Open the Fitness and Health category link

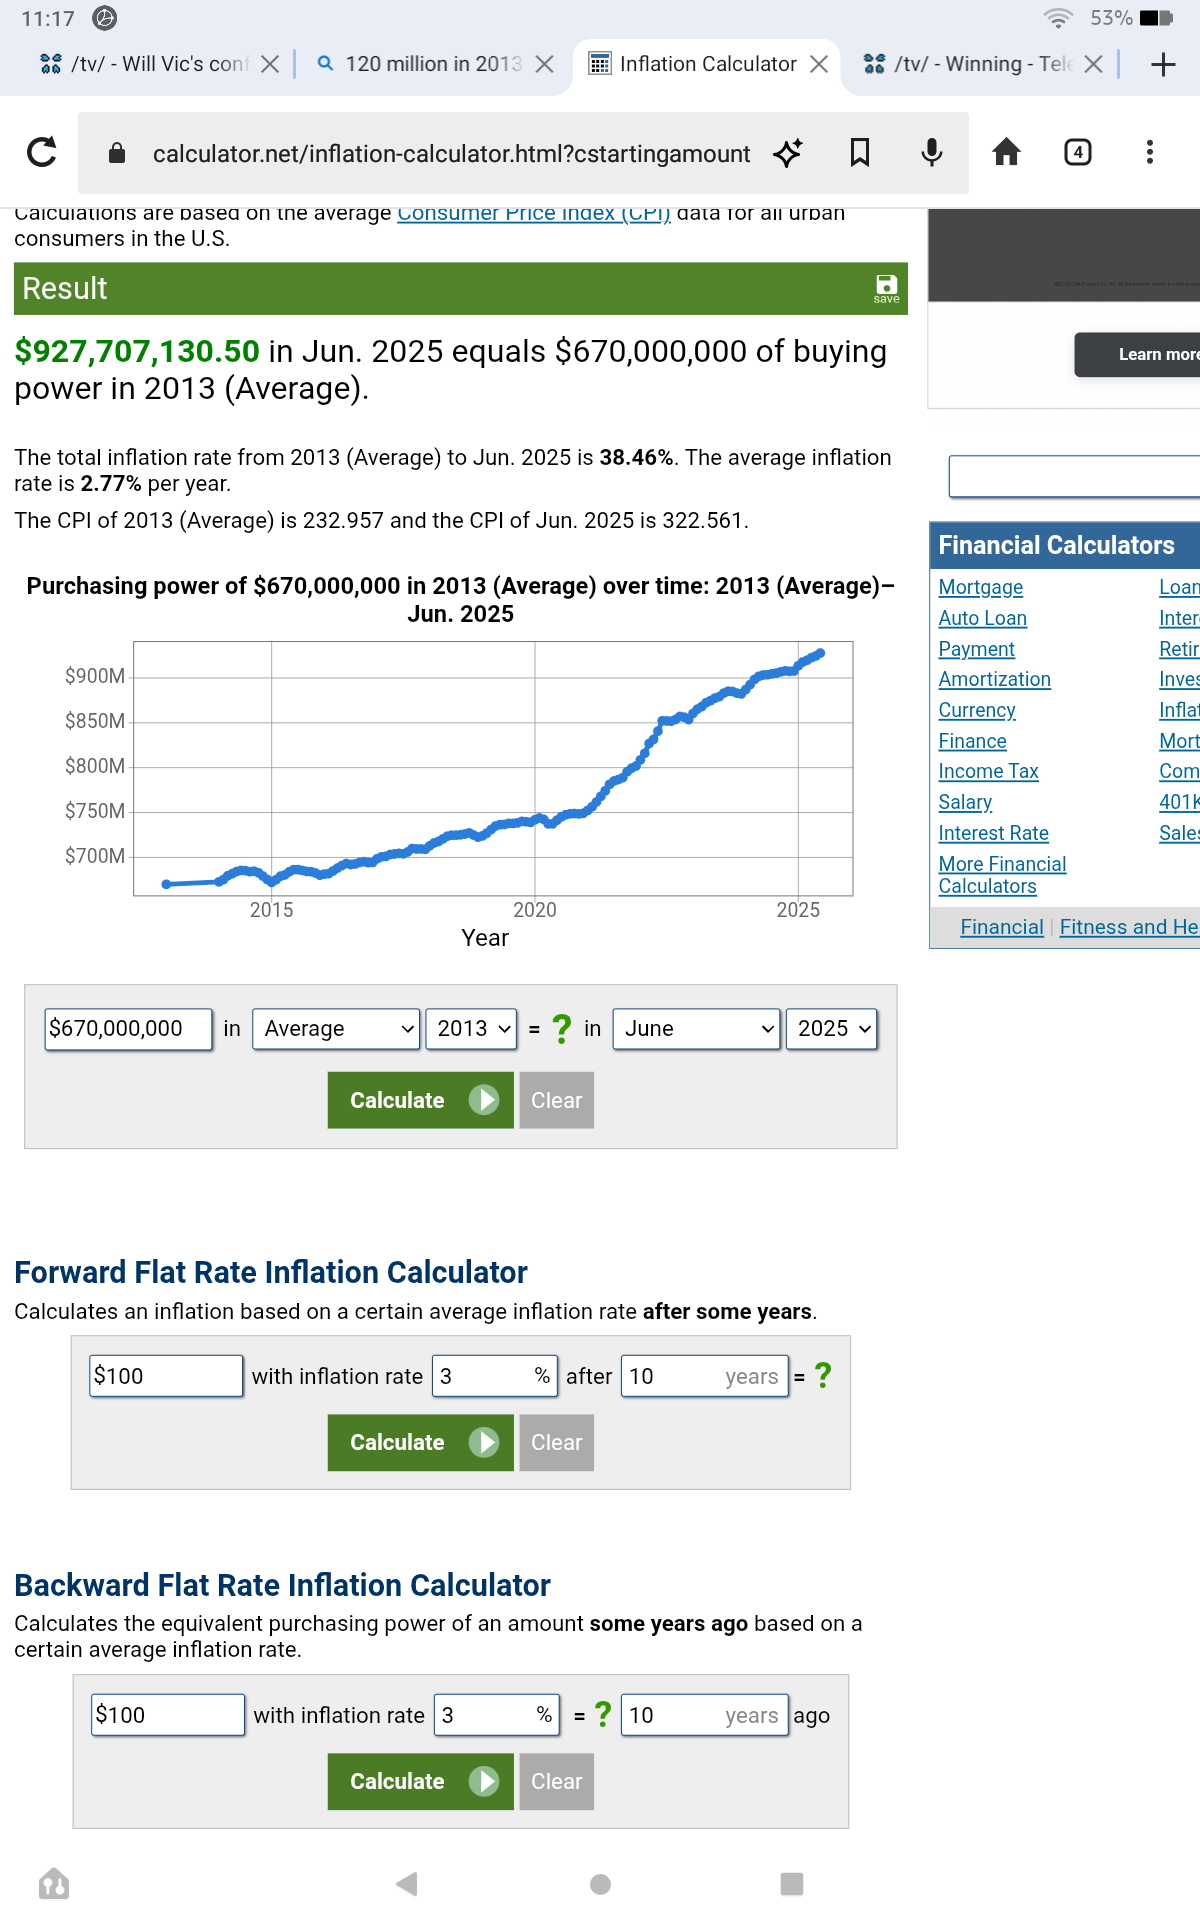(x=1129, y=927)
